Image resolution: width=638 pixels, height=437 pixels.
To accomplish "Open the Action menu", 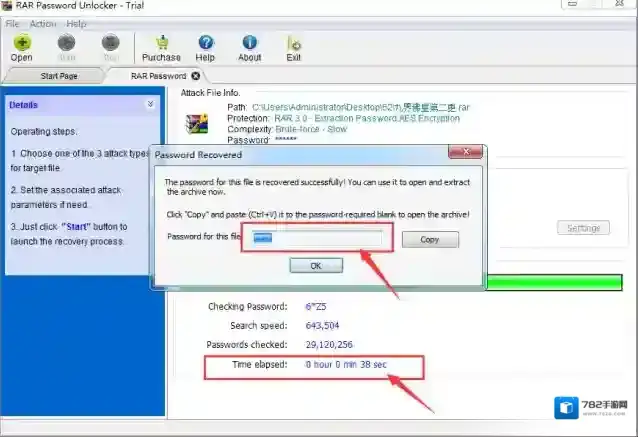I will (x=43, y=24).
